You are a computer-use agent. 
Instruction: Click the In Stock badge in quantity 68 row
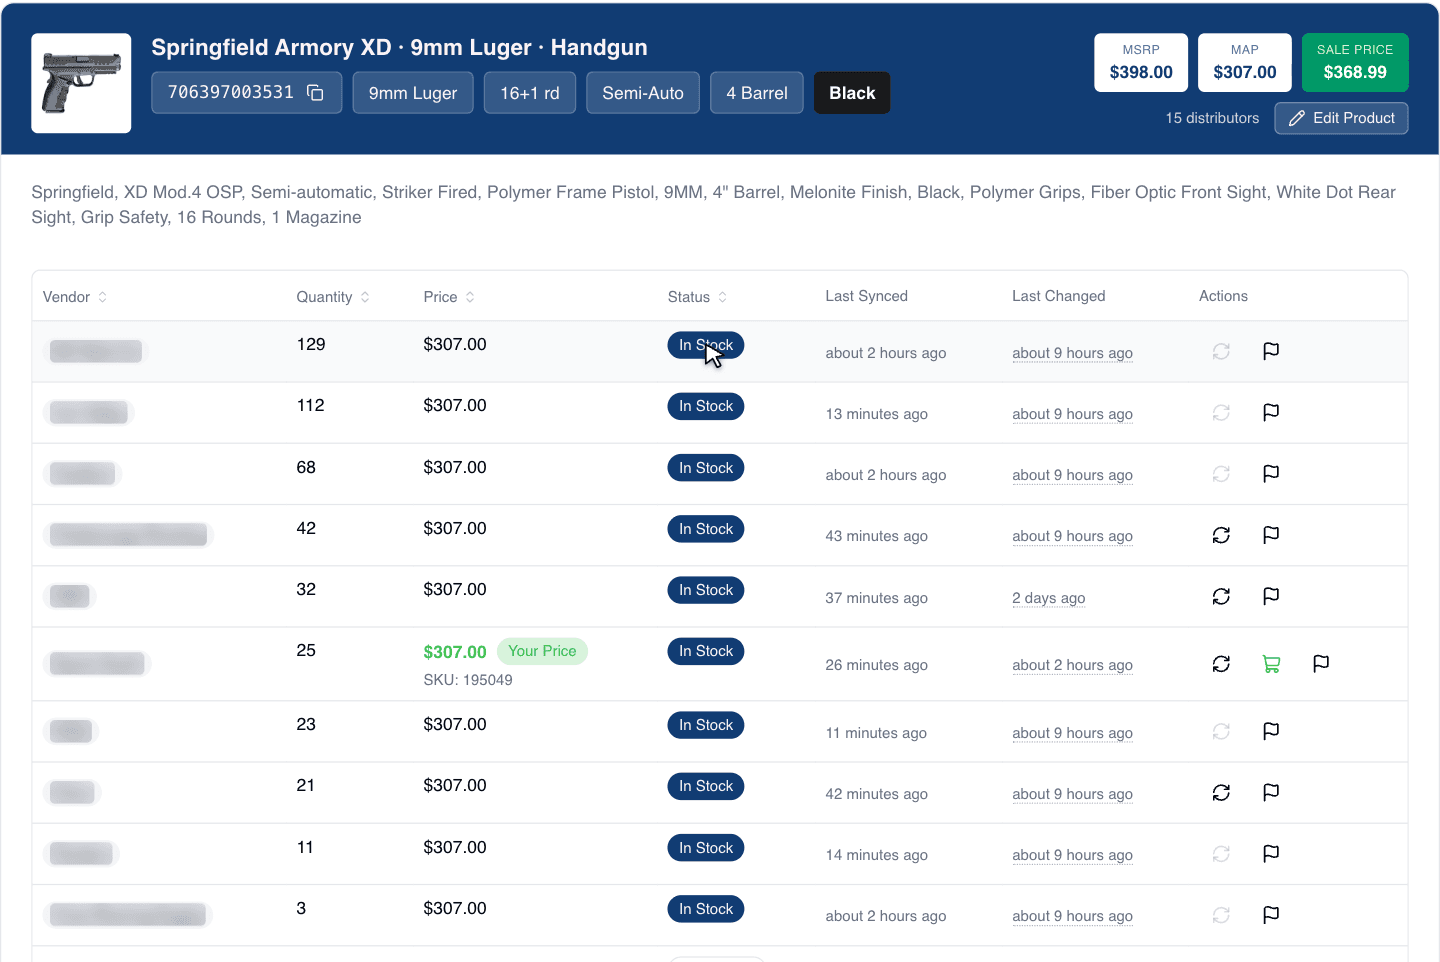coord(706,468)
